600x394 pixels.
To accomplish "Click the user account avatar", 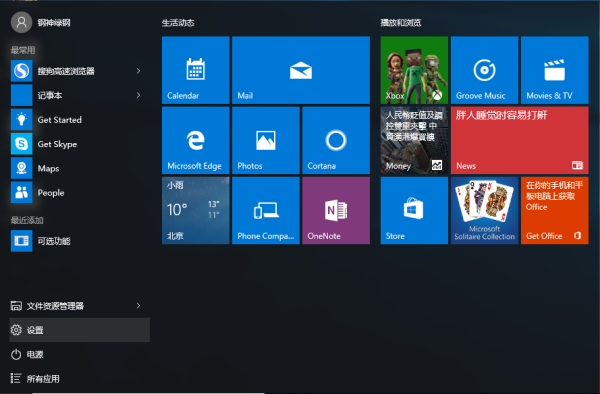I will tap(21, 22).
